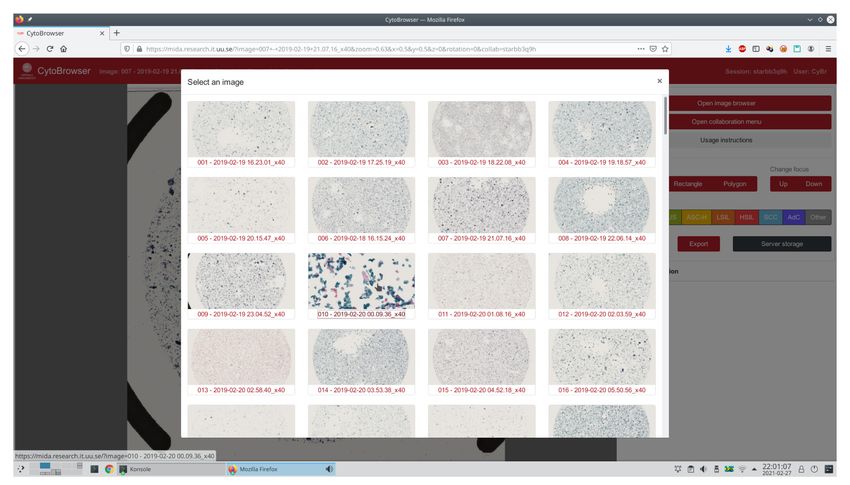Open pinkish thumbnail 013 - 2019-02-20 02.58.40_x40
850x485 pixels.
(x=241, y=357)
